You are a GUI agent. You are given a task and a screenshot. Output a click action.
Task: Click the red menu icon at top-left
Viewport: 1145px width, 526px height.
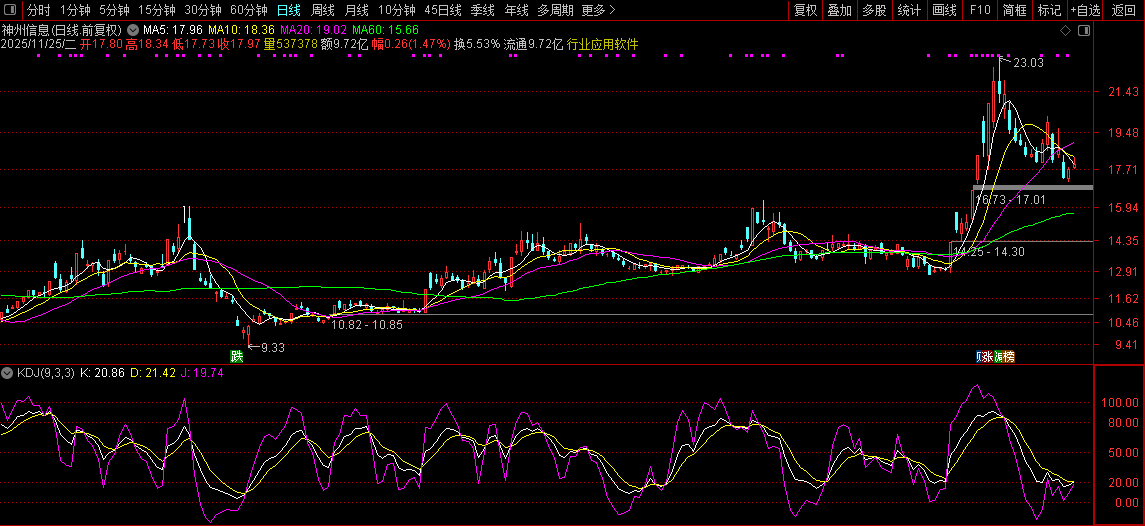click(x=11, y=10)
